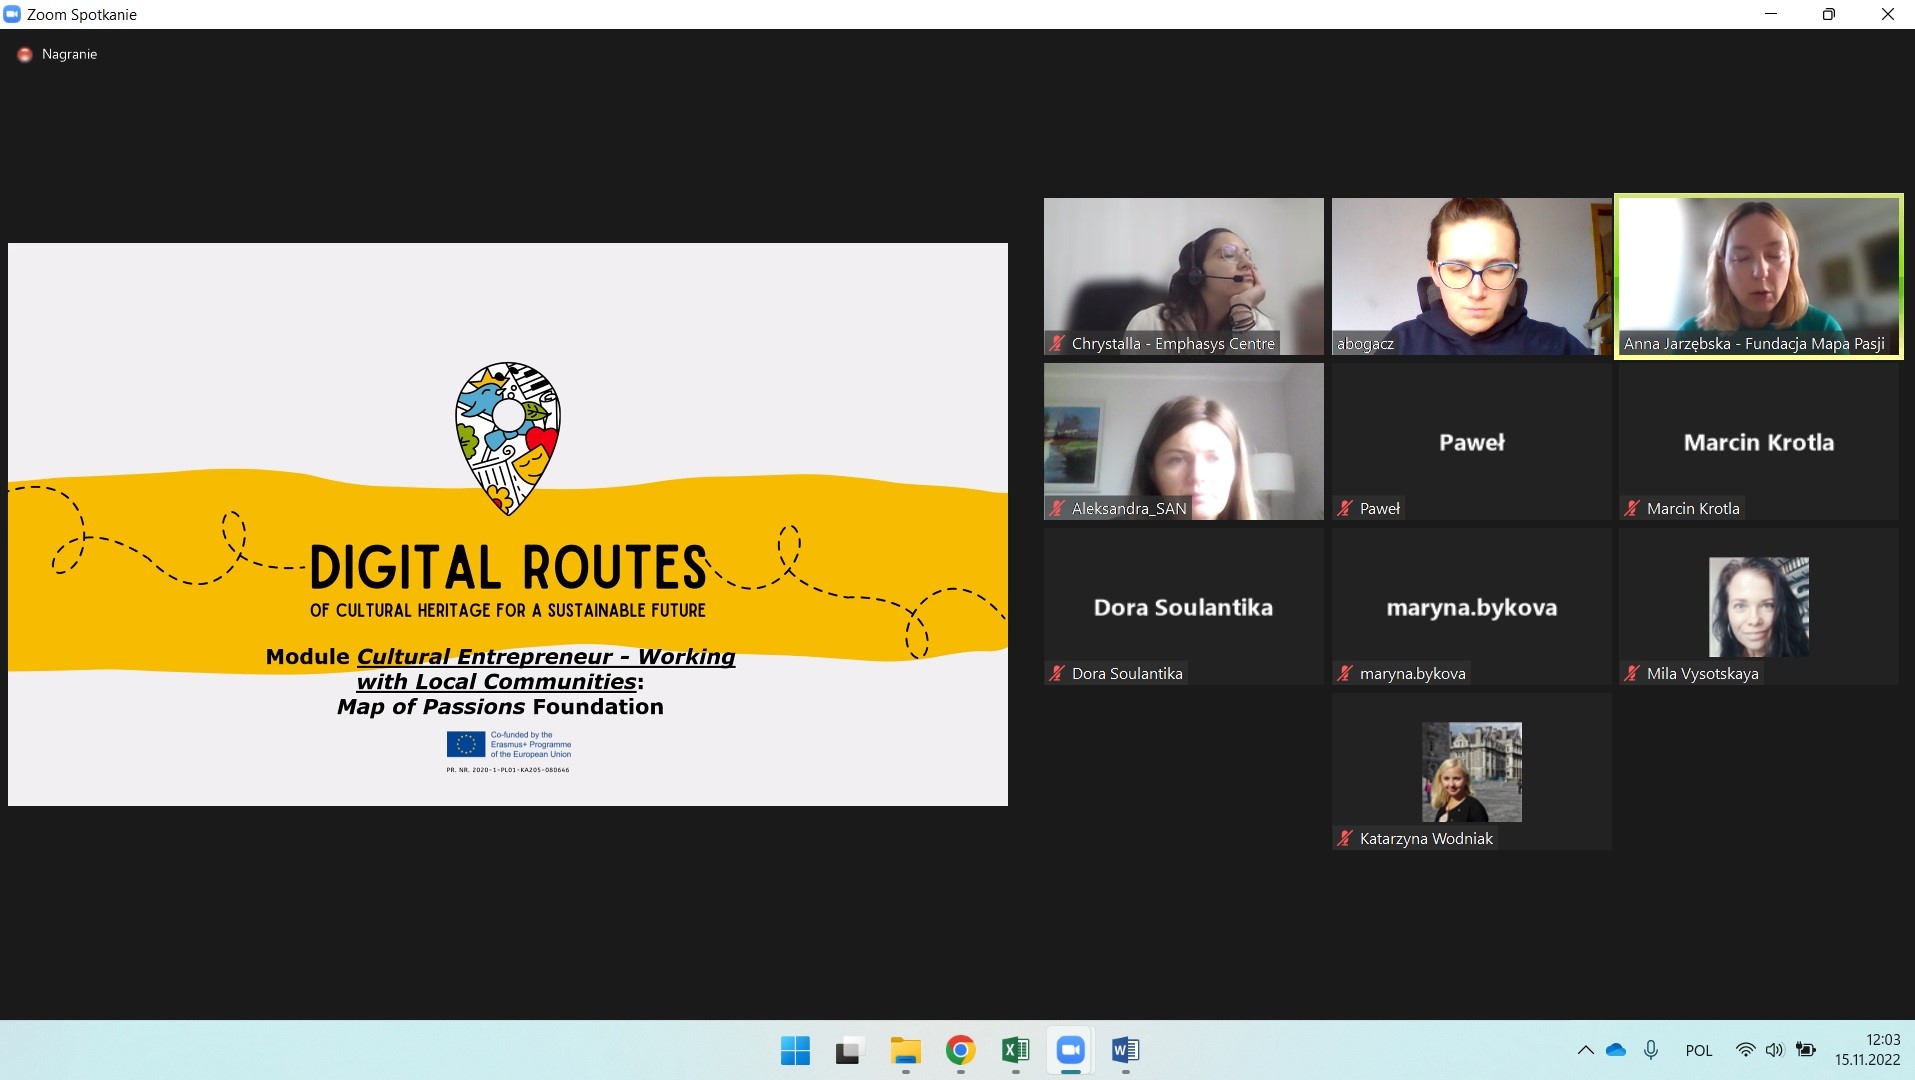Viewport: 1915px width, 1080px height.
Task: Click the microphone tray icon
Action: pyautogui.click(x=1651, y=1050)
